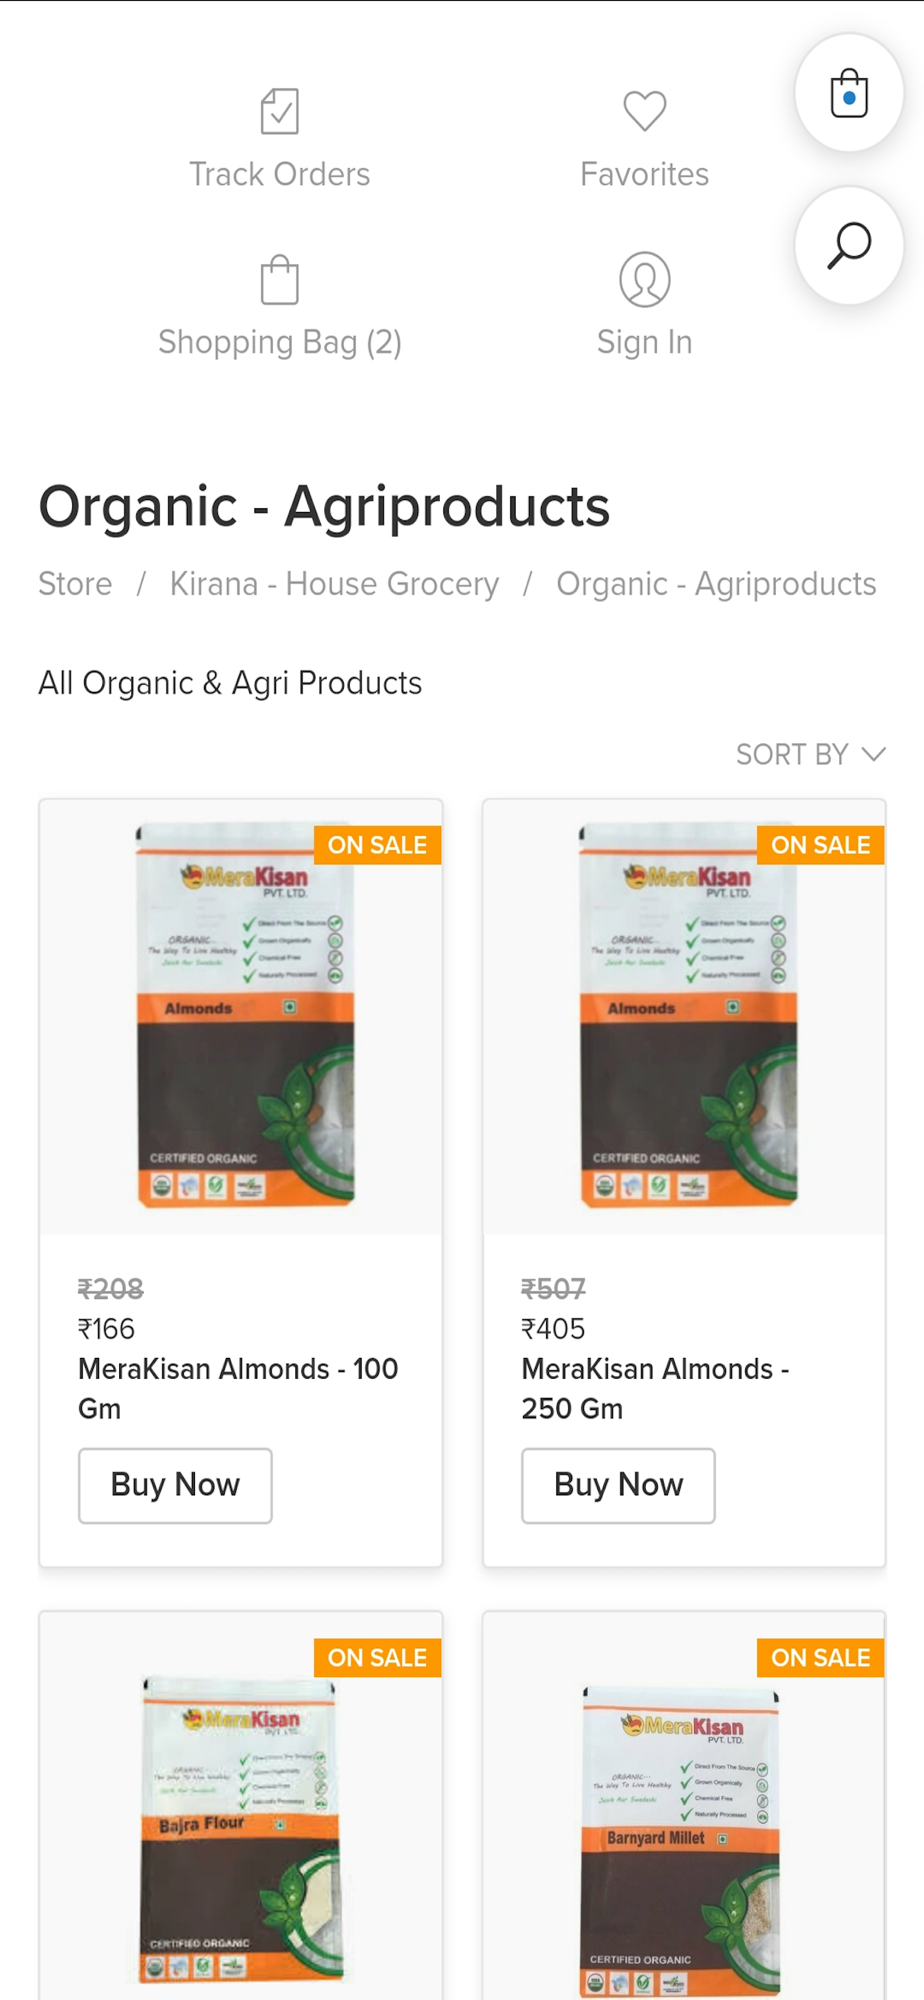Buy Now MeraKisan Almonds 100 Gm
This screenshot has width=924, height=2000.
(x=175, y=1485)
